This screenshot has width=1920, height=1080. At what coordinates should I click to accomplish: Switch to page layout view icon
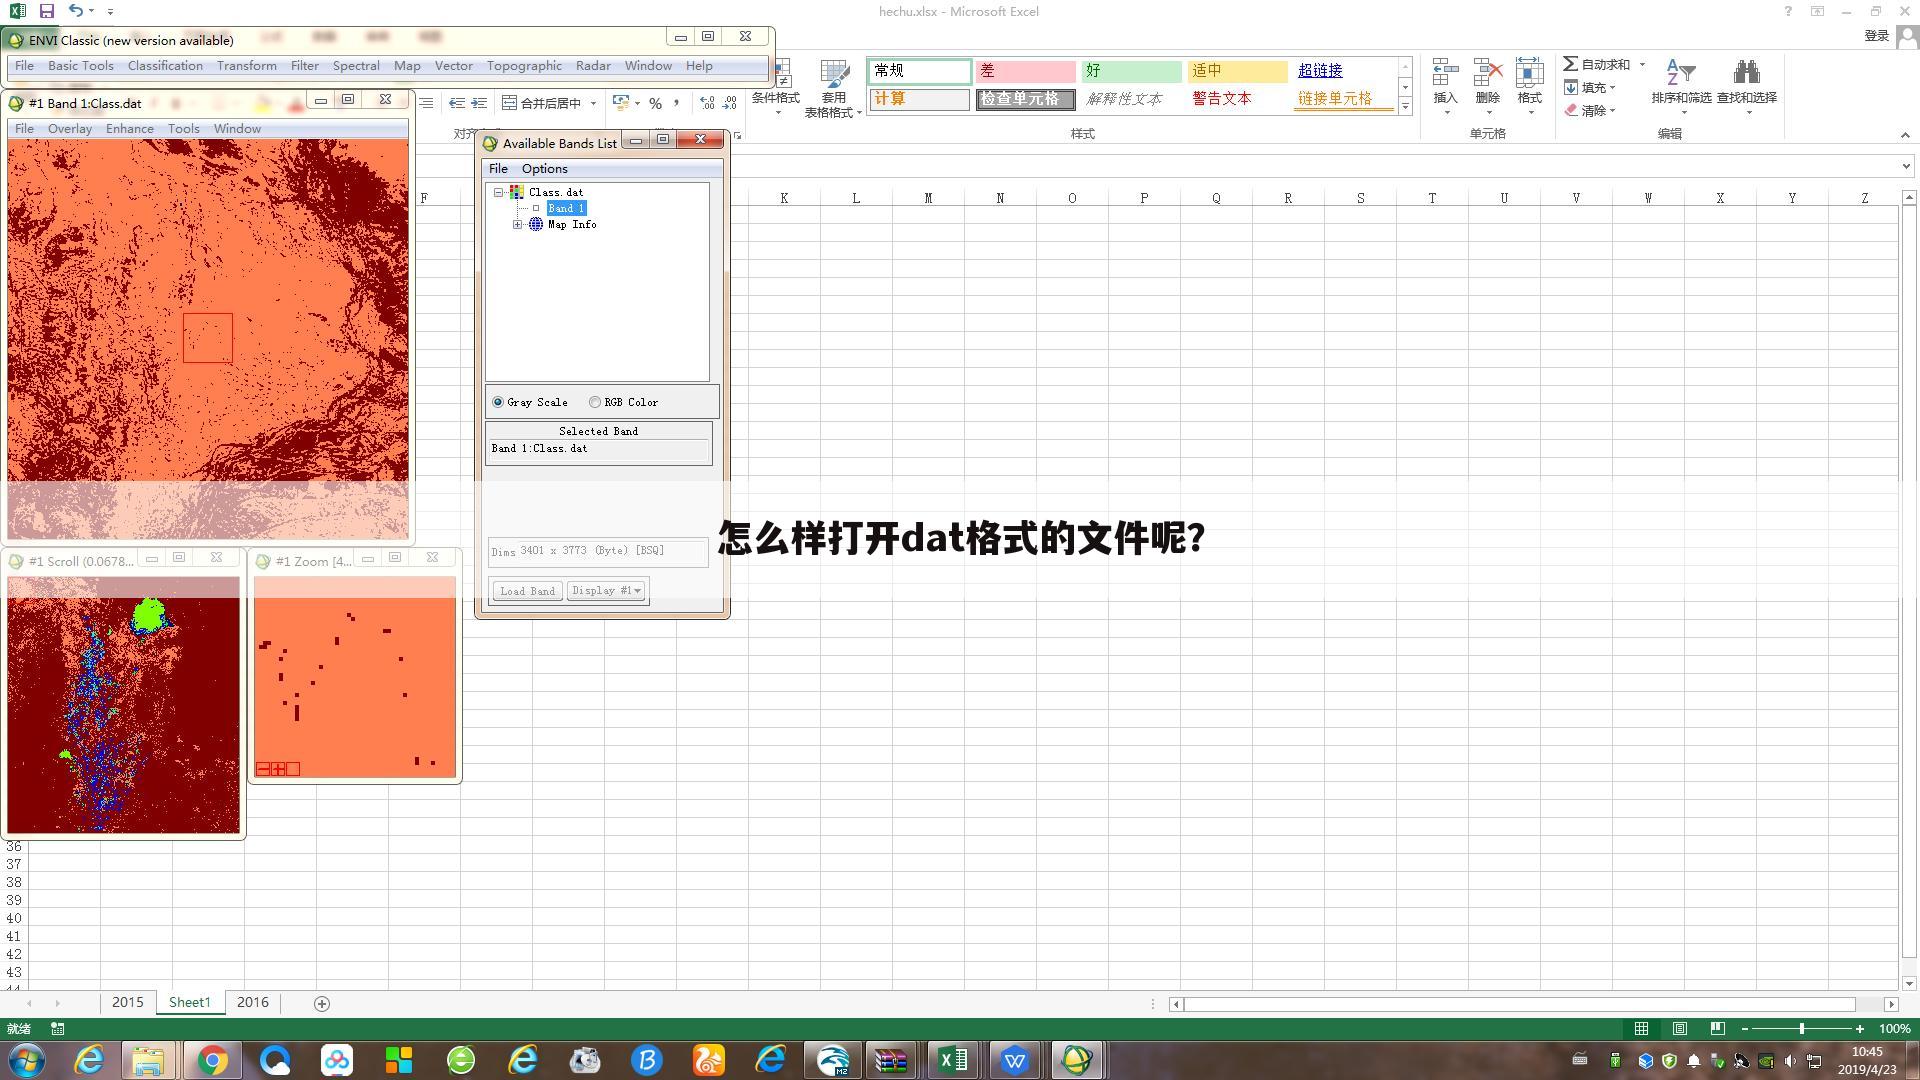coord(1680,1028)
